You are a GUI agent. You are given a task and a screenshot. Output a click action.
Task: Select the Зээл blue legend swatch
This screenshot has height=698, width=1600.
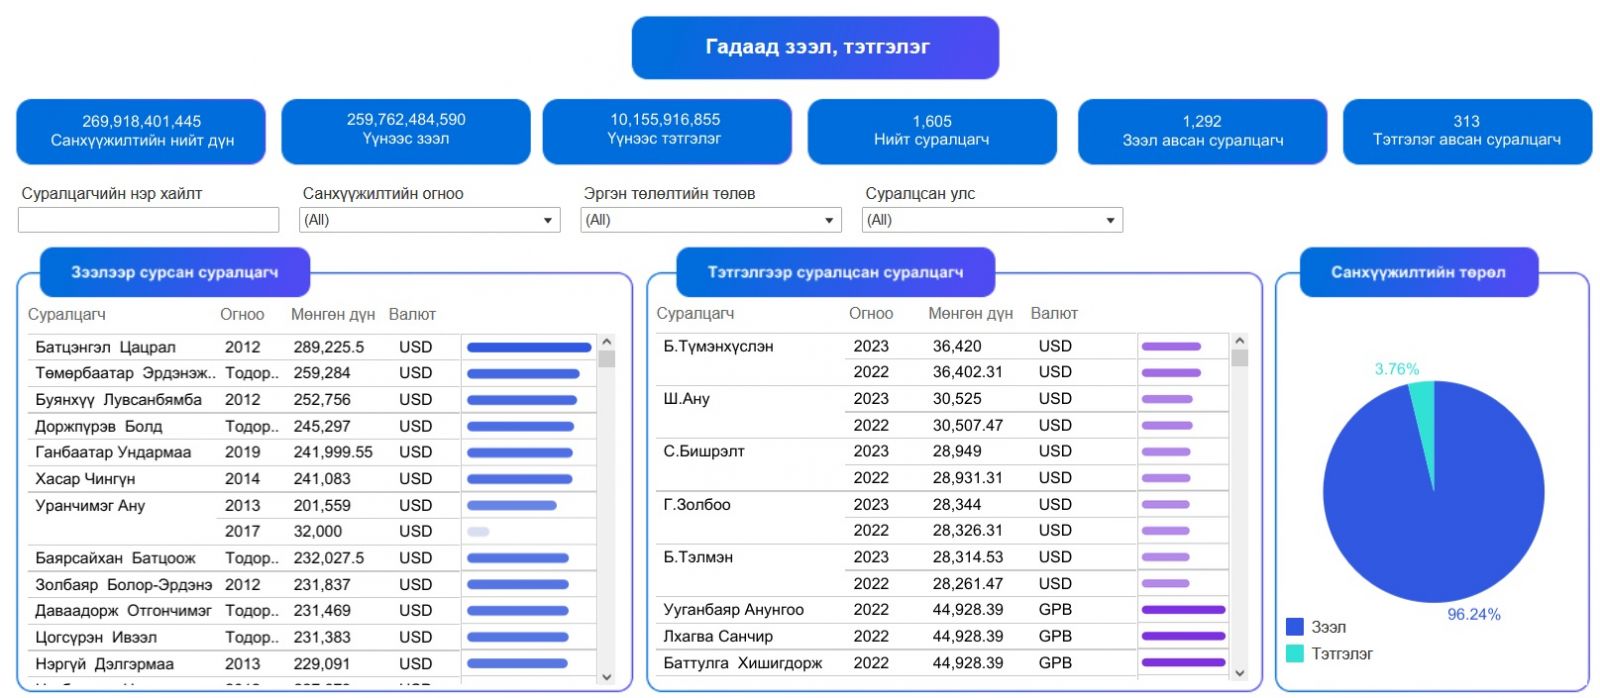(x=1295, y=627)
